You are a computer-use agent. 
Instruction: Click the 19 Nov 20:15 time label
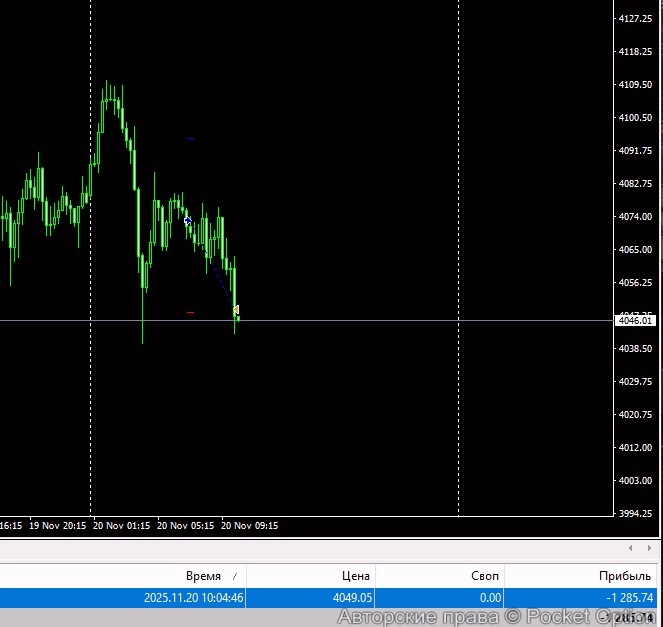coord(58,526)
